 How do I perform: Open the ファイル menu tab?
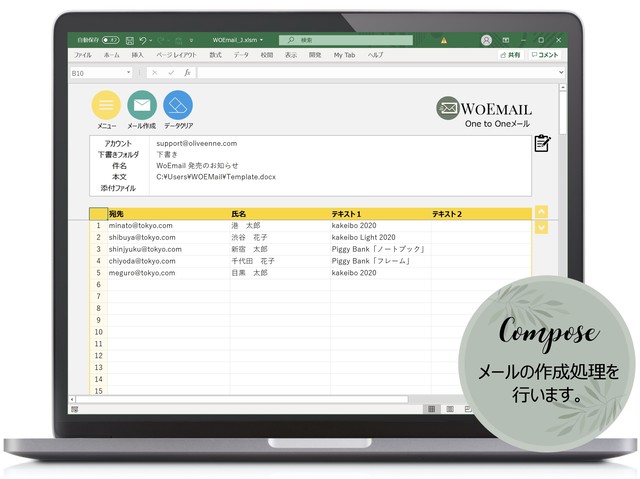[x=83, y=55]
